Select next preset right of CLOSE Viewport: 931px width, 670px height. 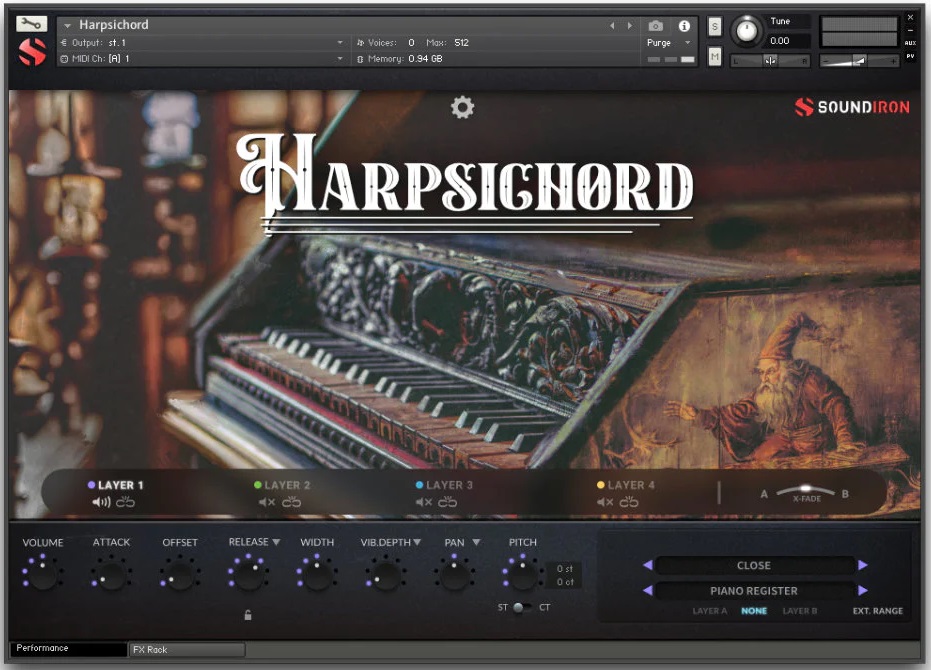863,565
